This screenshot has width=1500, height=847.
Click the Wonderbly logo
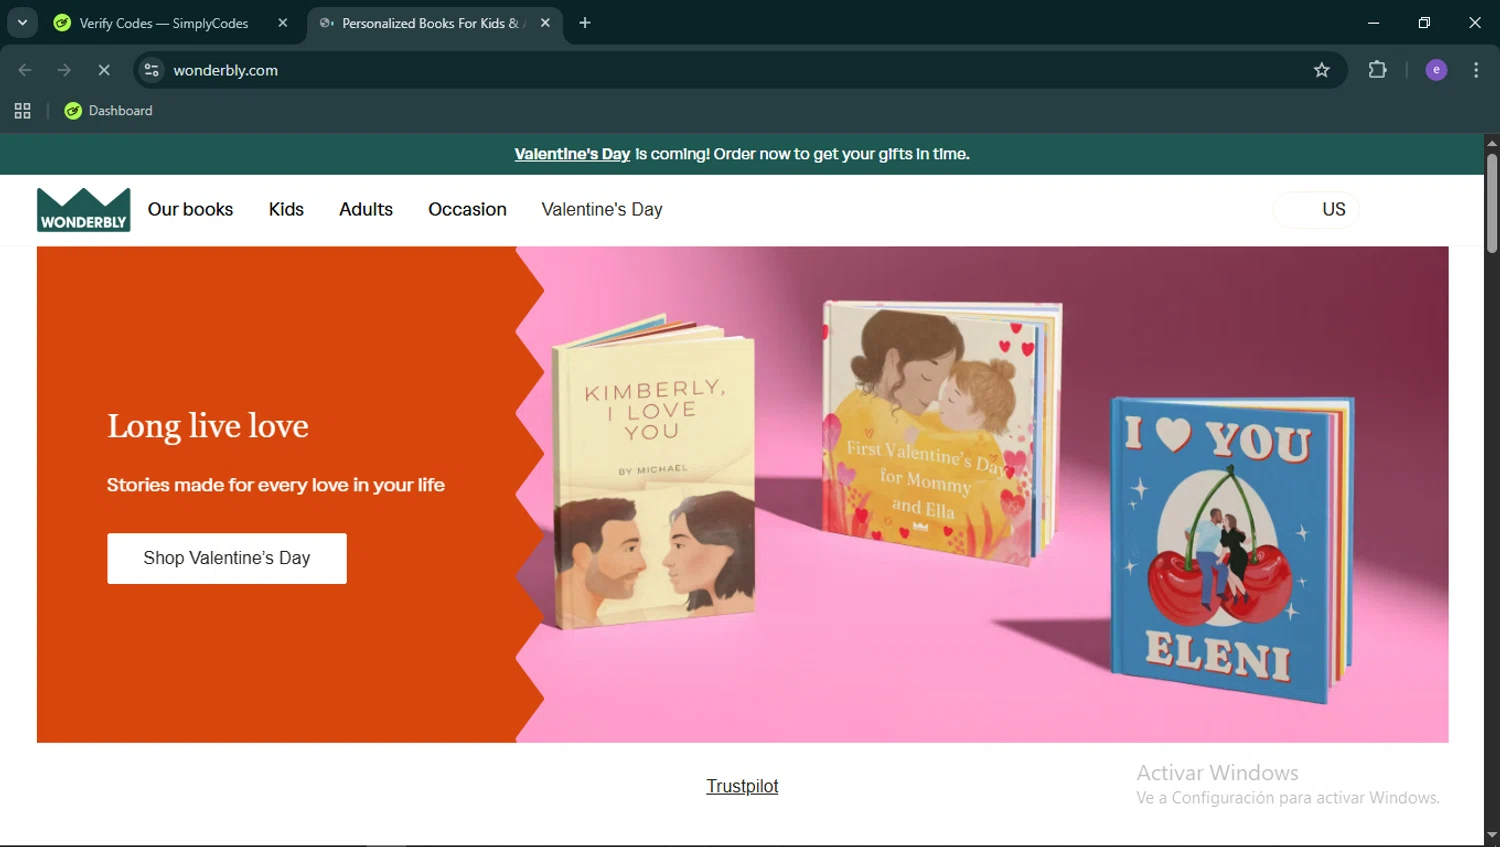(x=84, y=210)
